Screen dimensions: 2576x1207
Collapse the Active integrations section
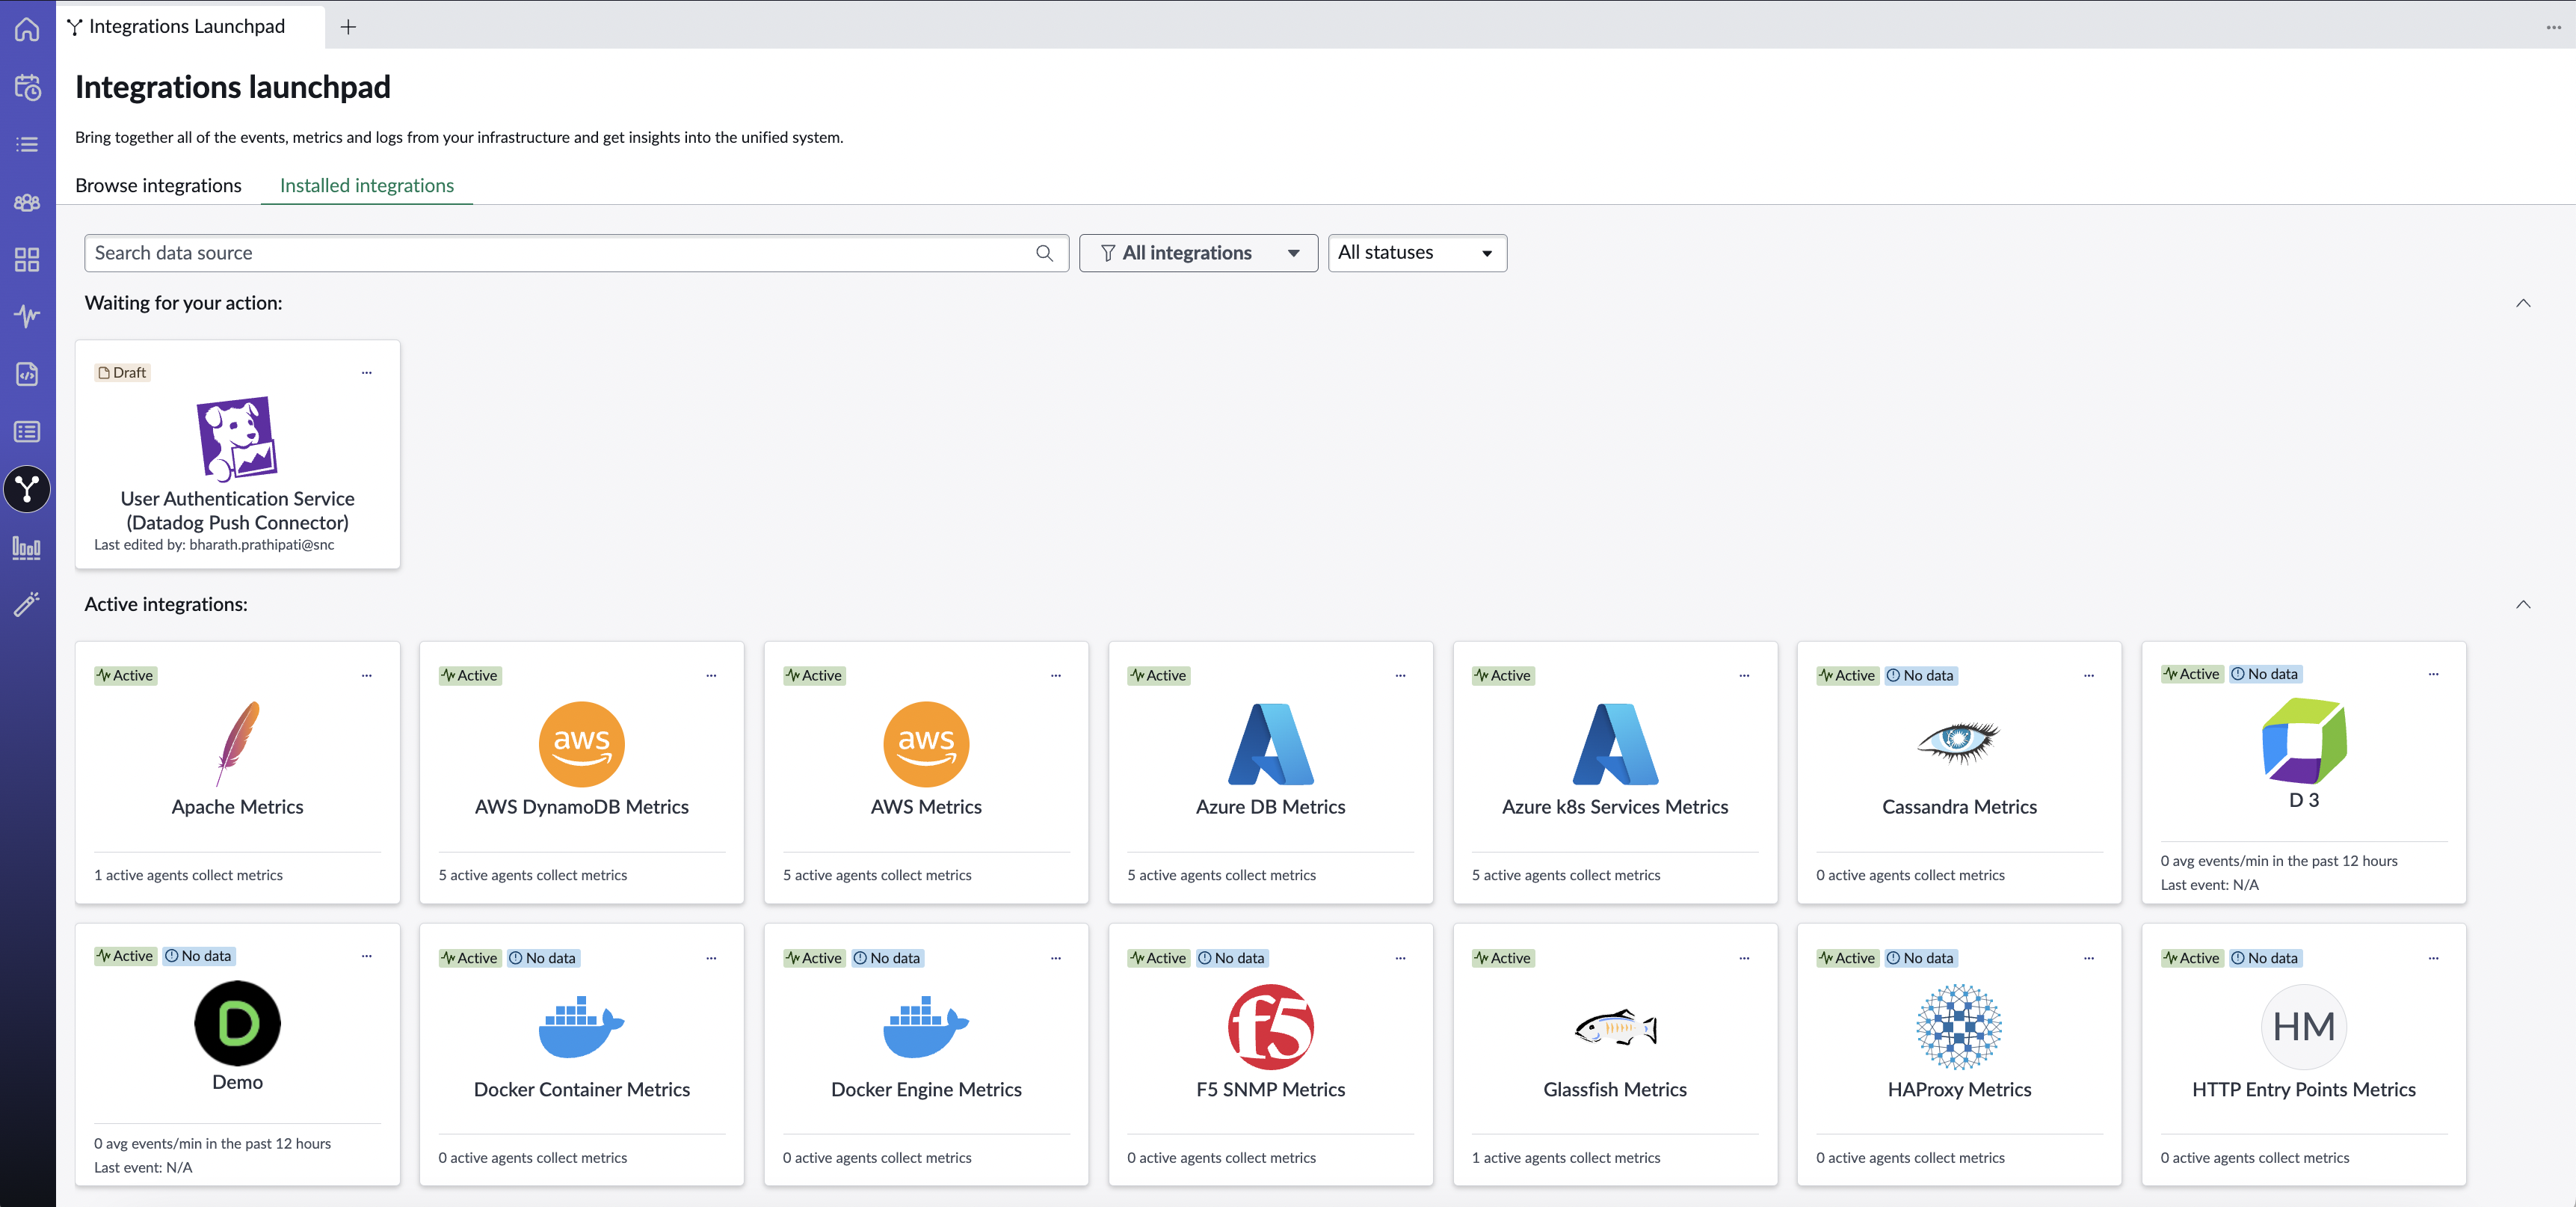[2522, 604]
